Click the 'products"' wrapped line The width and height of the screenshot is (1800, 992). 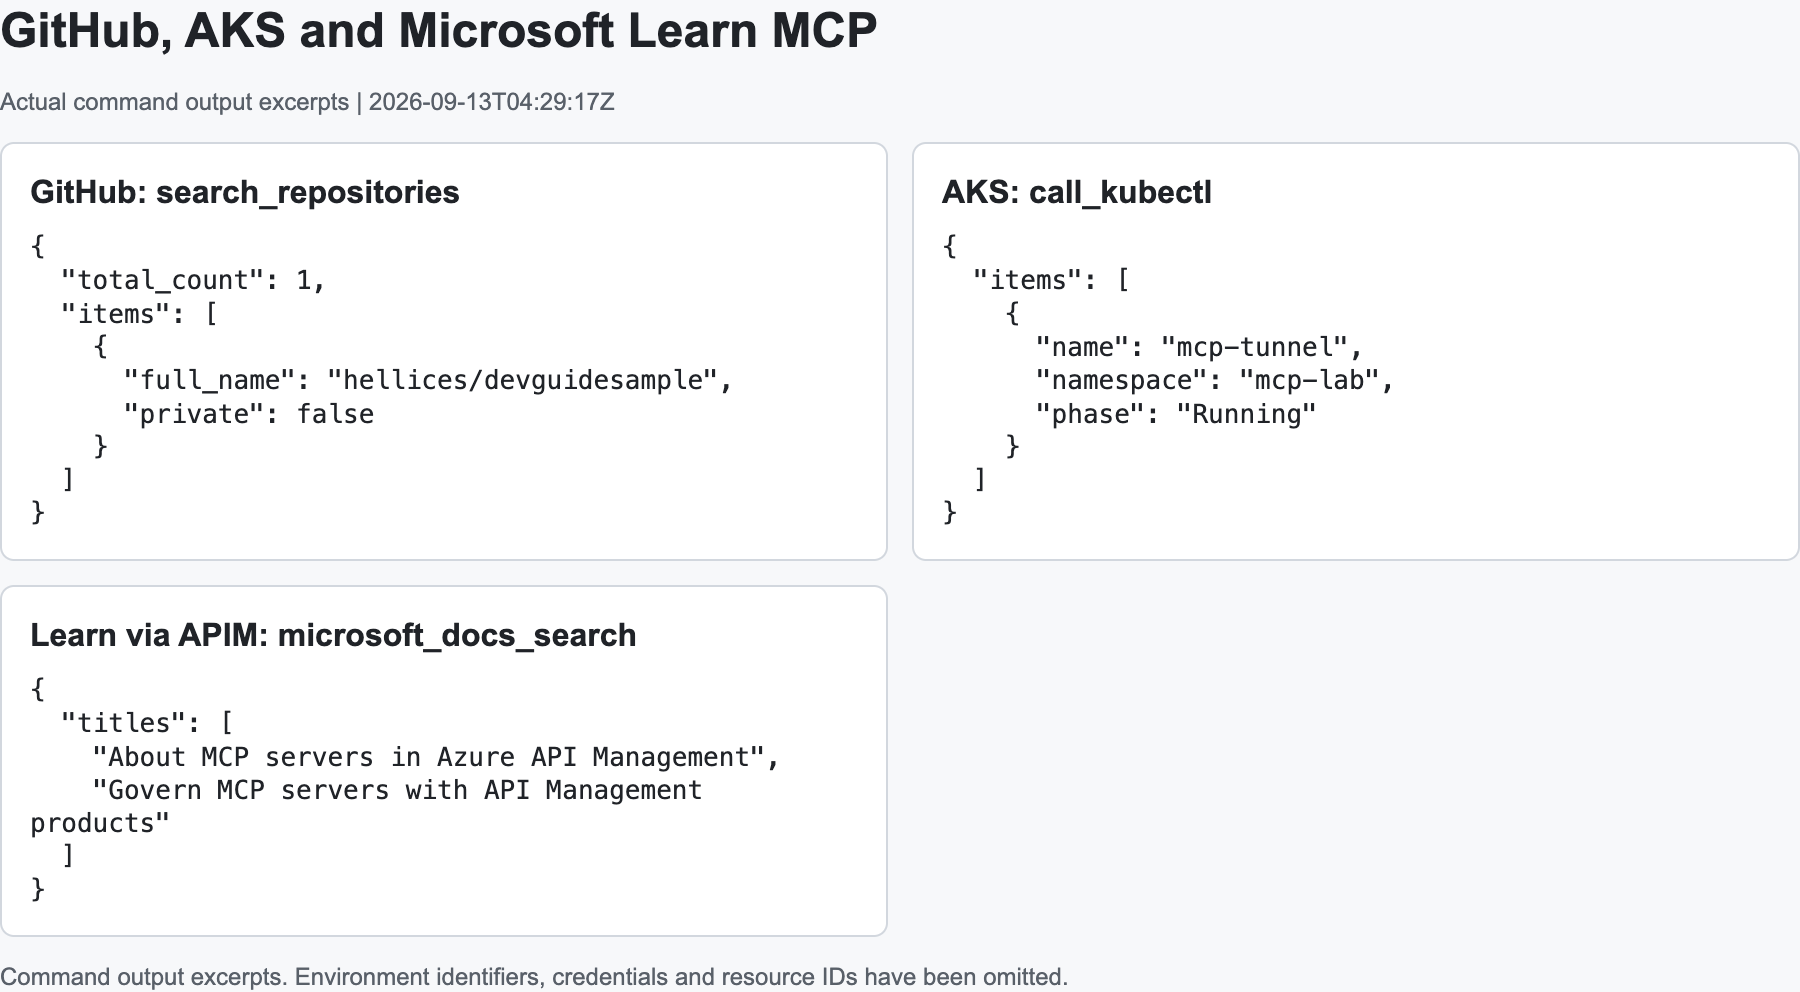coord(100,823)
